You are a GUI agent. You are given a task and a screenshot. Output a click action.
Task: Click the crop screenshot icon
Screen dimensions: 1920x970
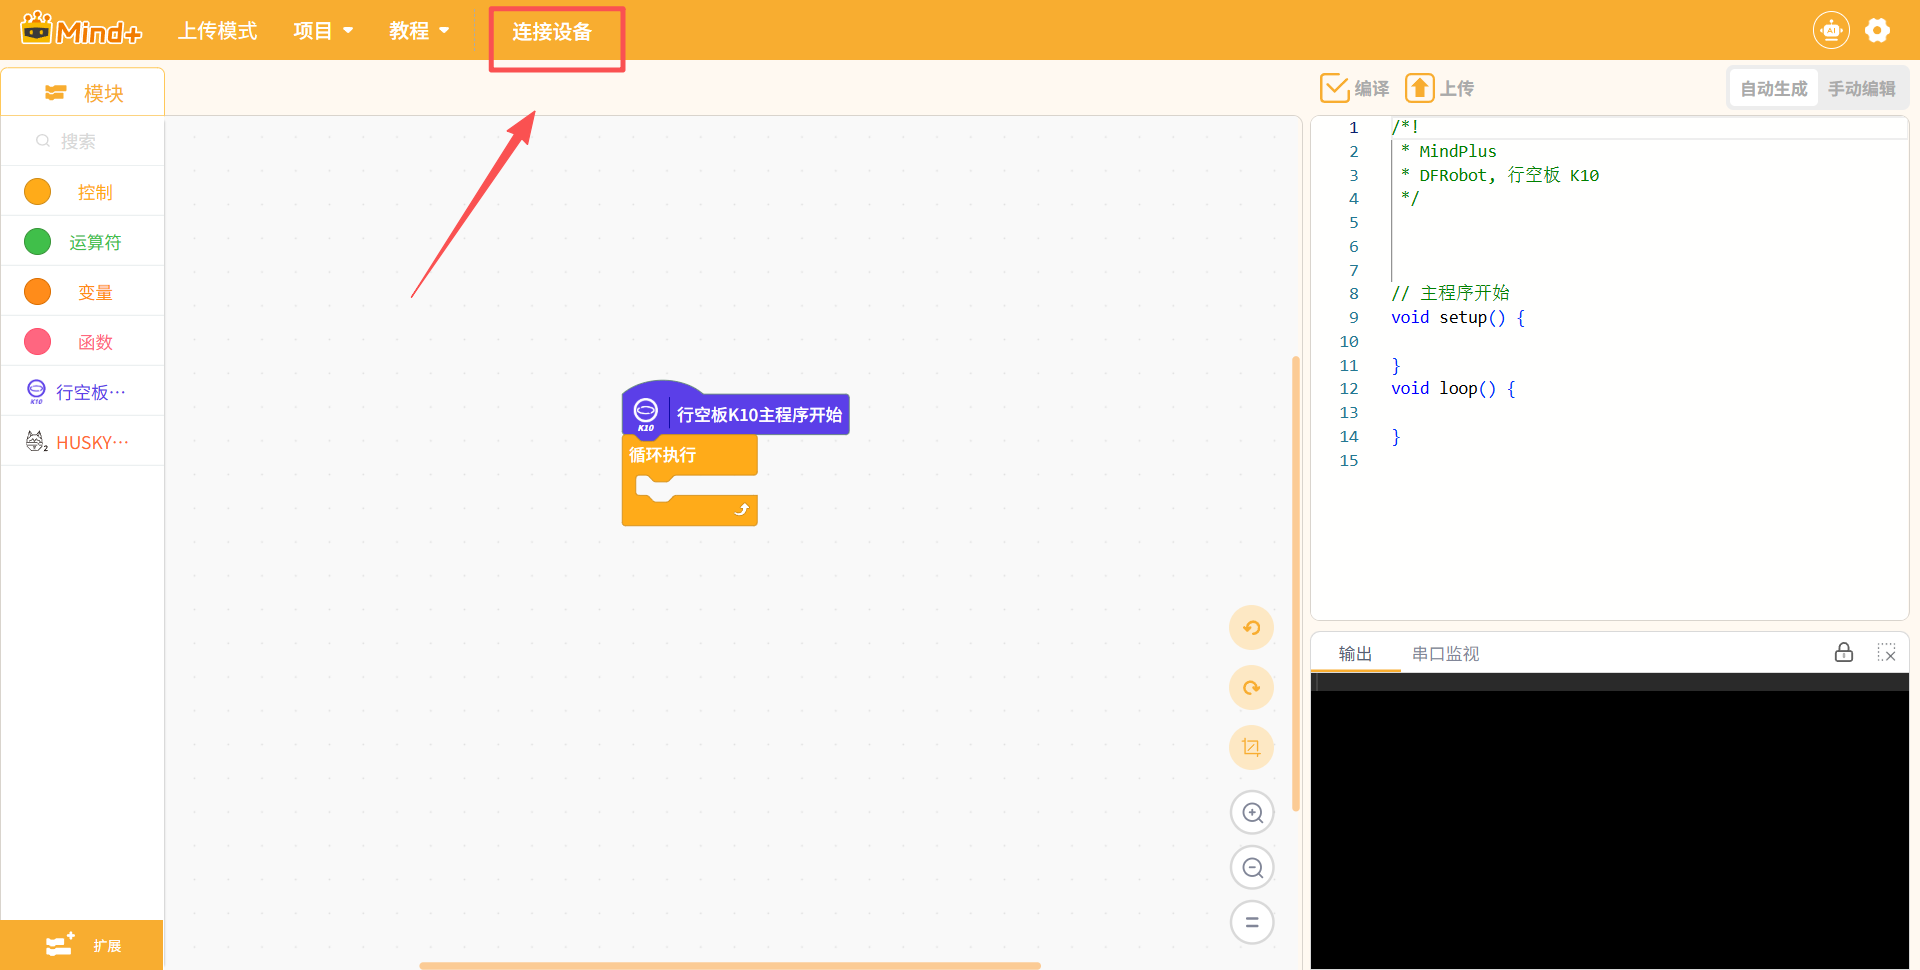[1251, 748]
